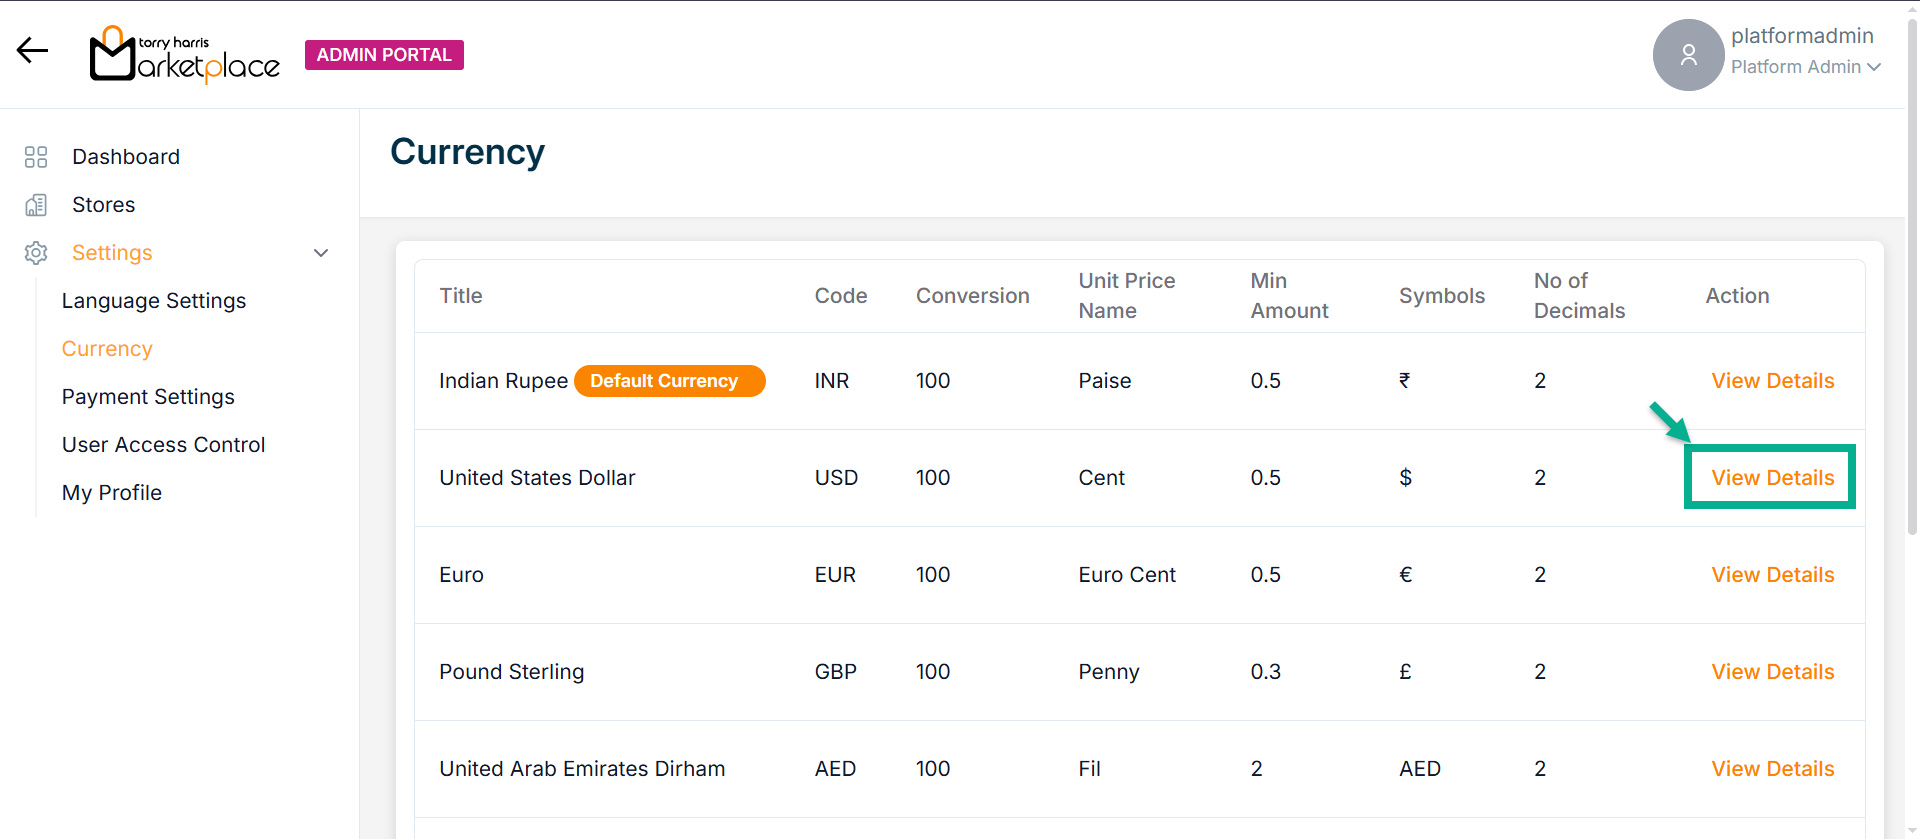Open My Profile from sidebar
Image resolution: width=1920 pixels, height=839 pixels.
112,493
